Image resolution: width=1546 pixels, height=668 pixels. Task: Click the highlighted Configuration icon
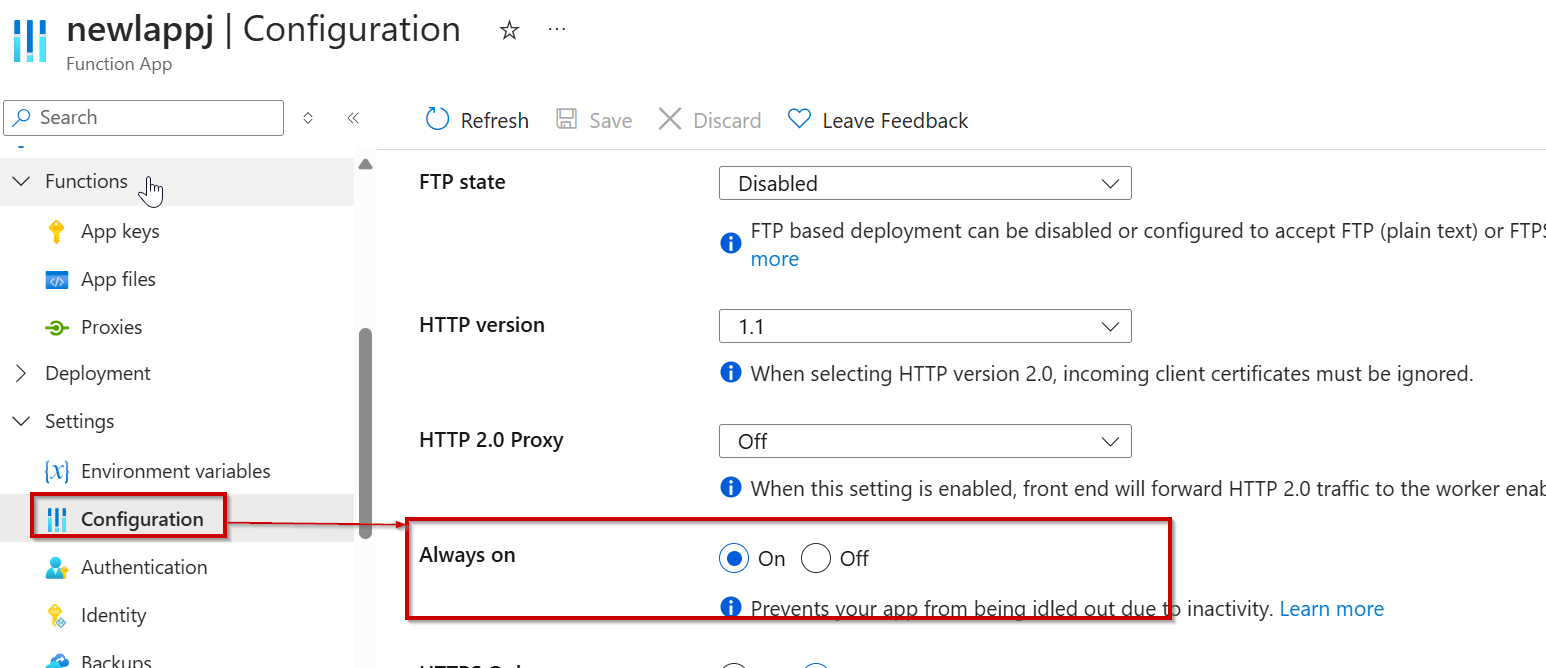pos(57,518)
